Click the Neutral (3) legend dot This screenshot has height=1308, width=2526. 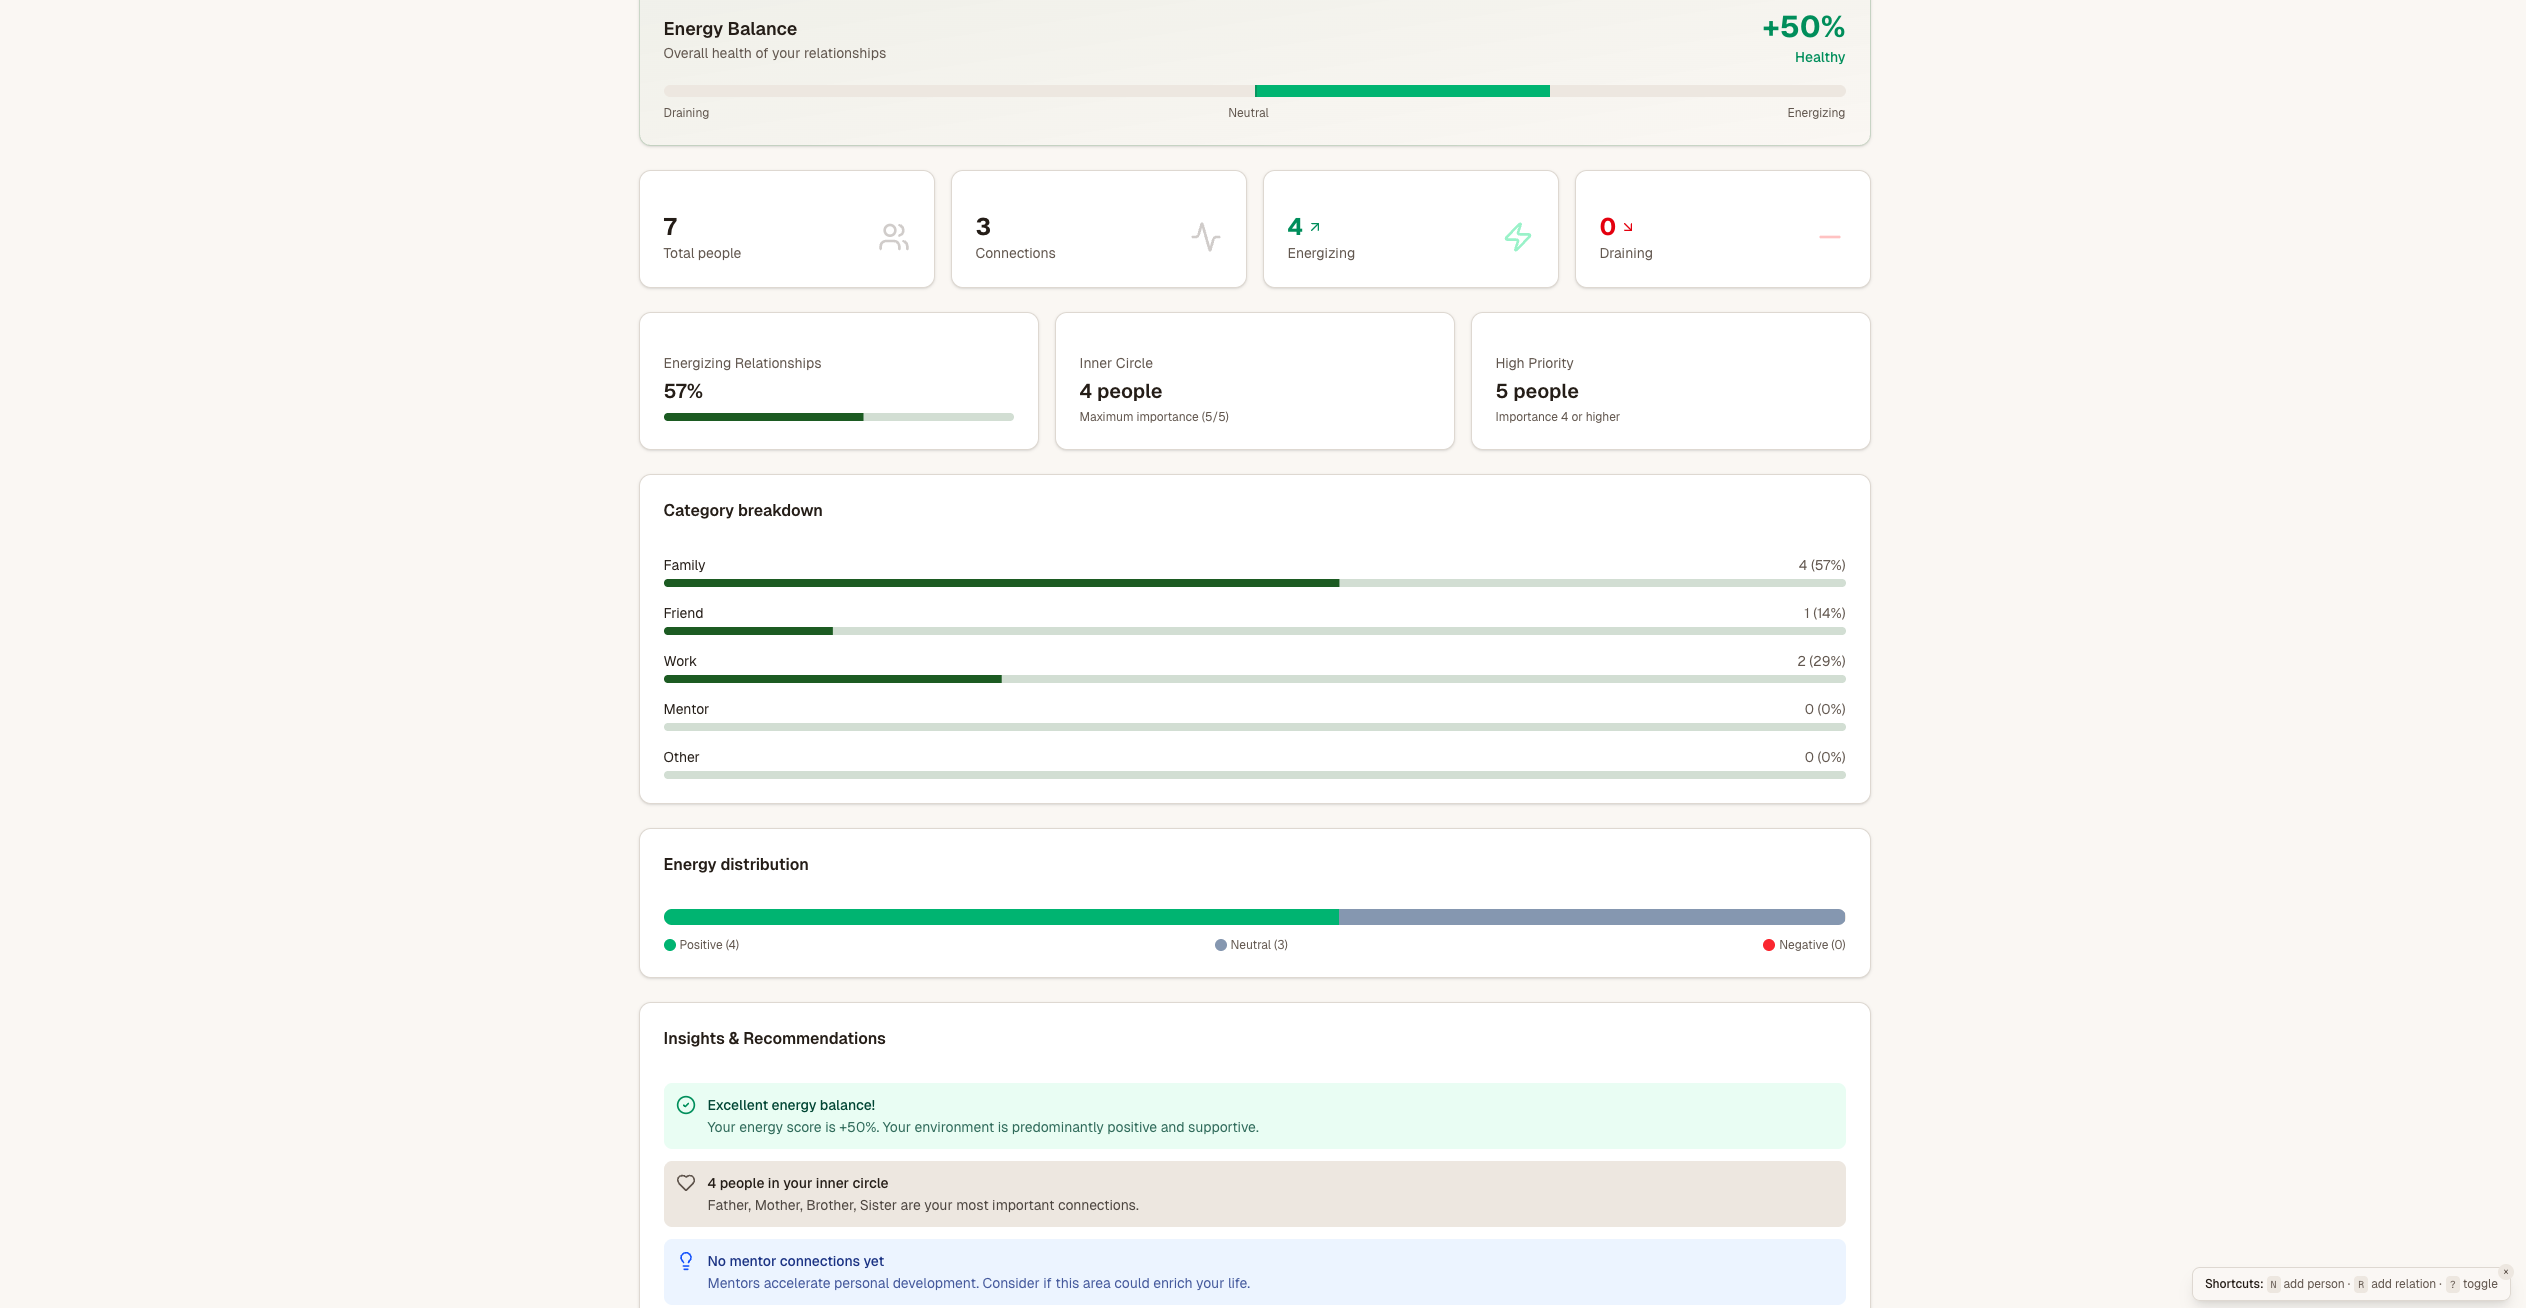point(1220,945)
